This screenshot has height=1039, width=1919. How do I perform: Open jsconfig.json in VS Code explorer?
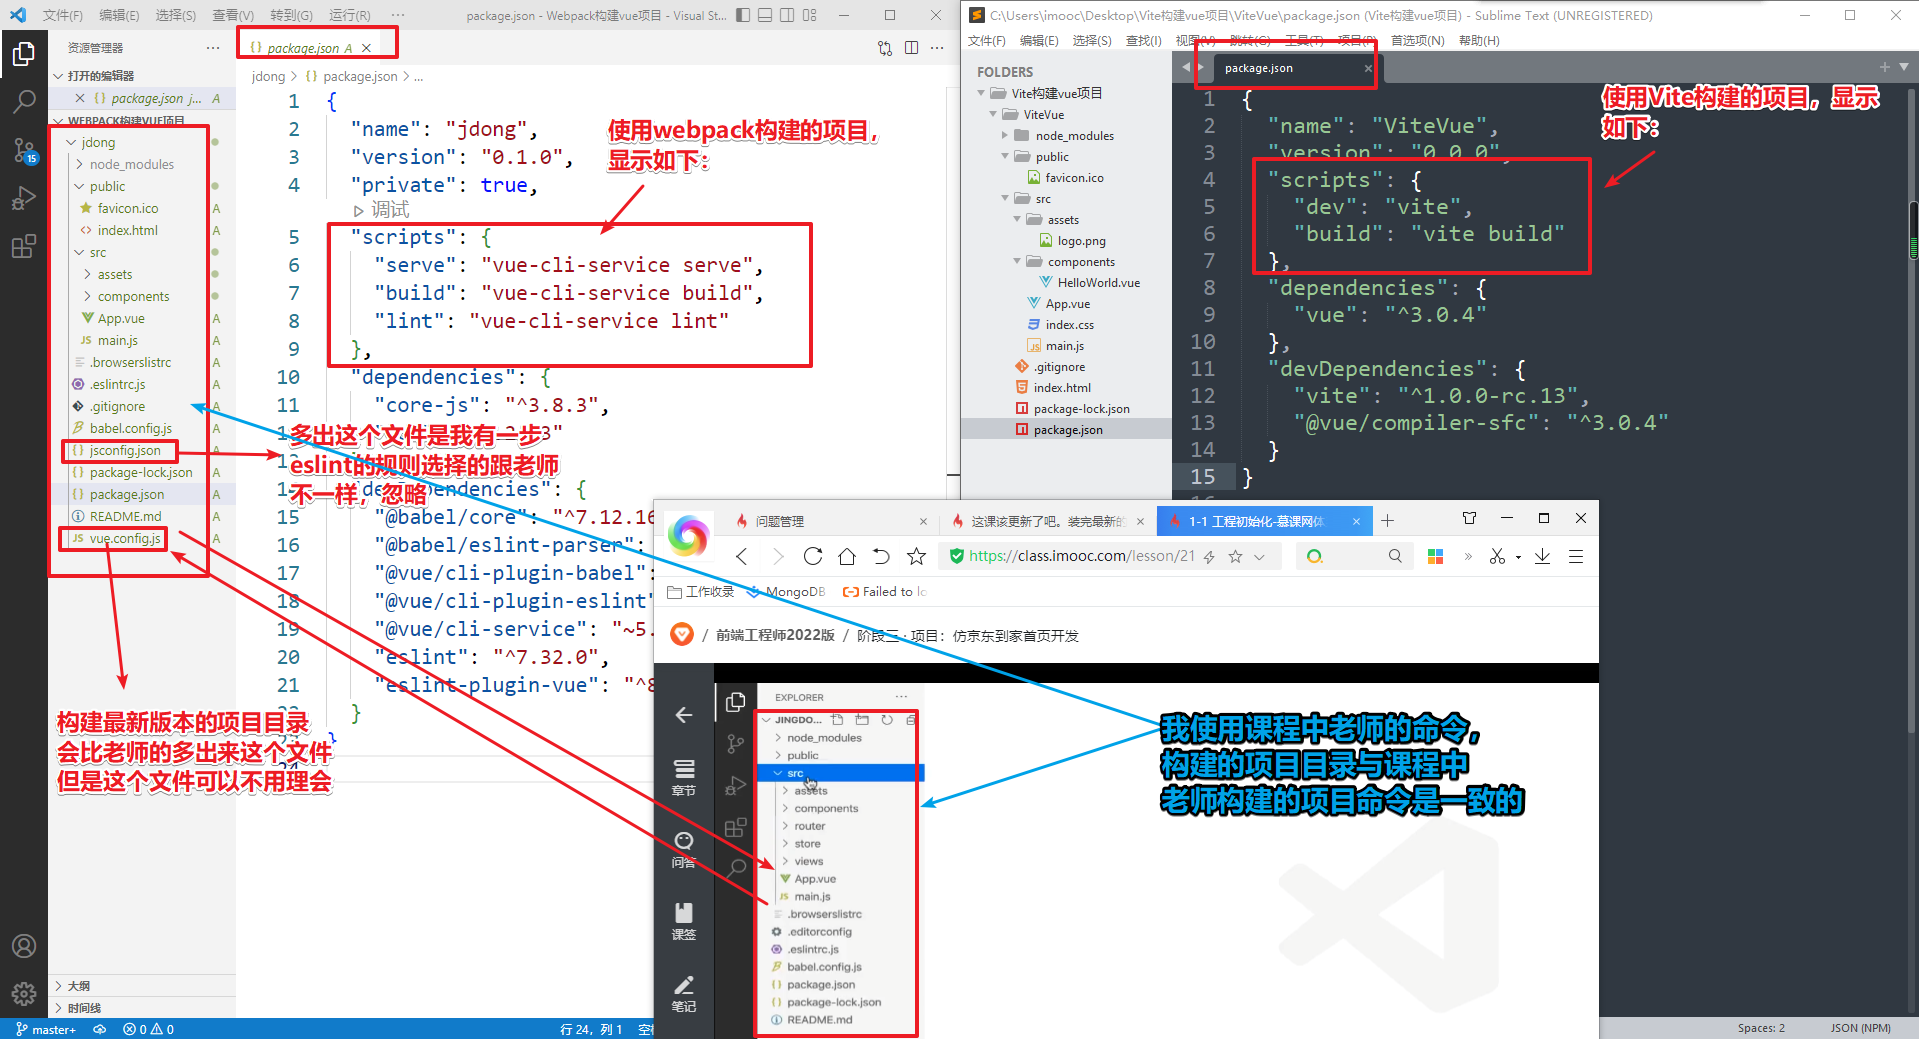pyautogui.click(x=125, y=450)
